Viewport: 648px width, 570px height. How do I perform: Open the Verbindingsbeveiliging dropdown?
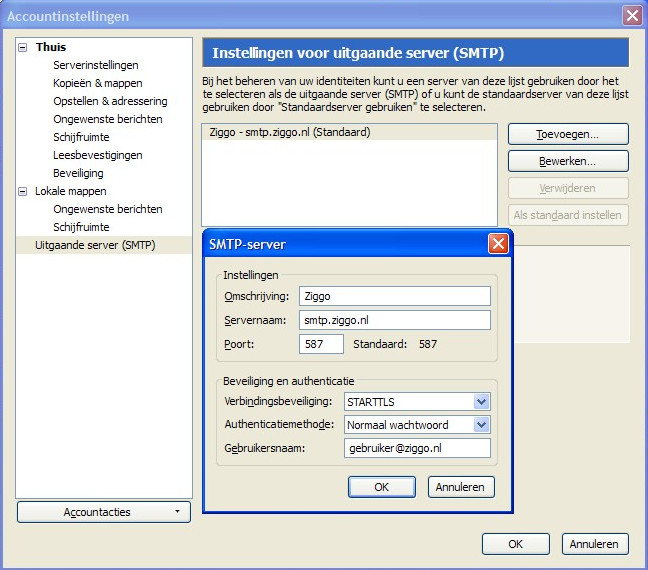pyautogui.click(x=482, y=401)
